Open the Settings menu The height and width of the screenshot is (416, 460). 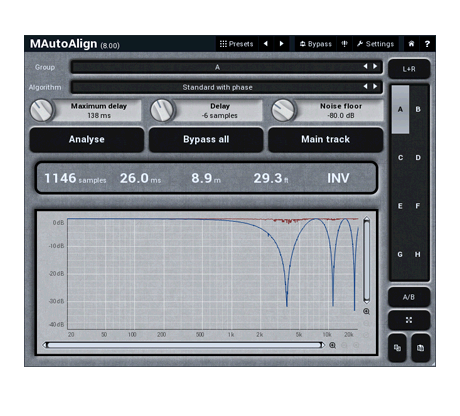tap(375, 44)
